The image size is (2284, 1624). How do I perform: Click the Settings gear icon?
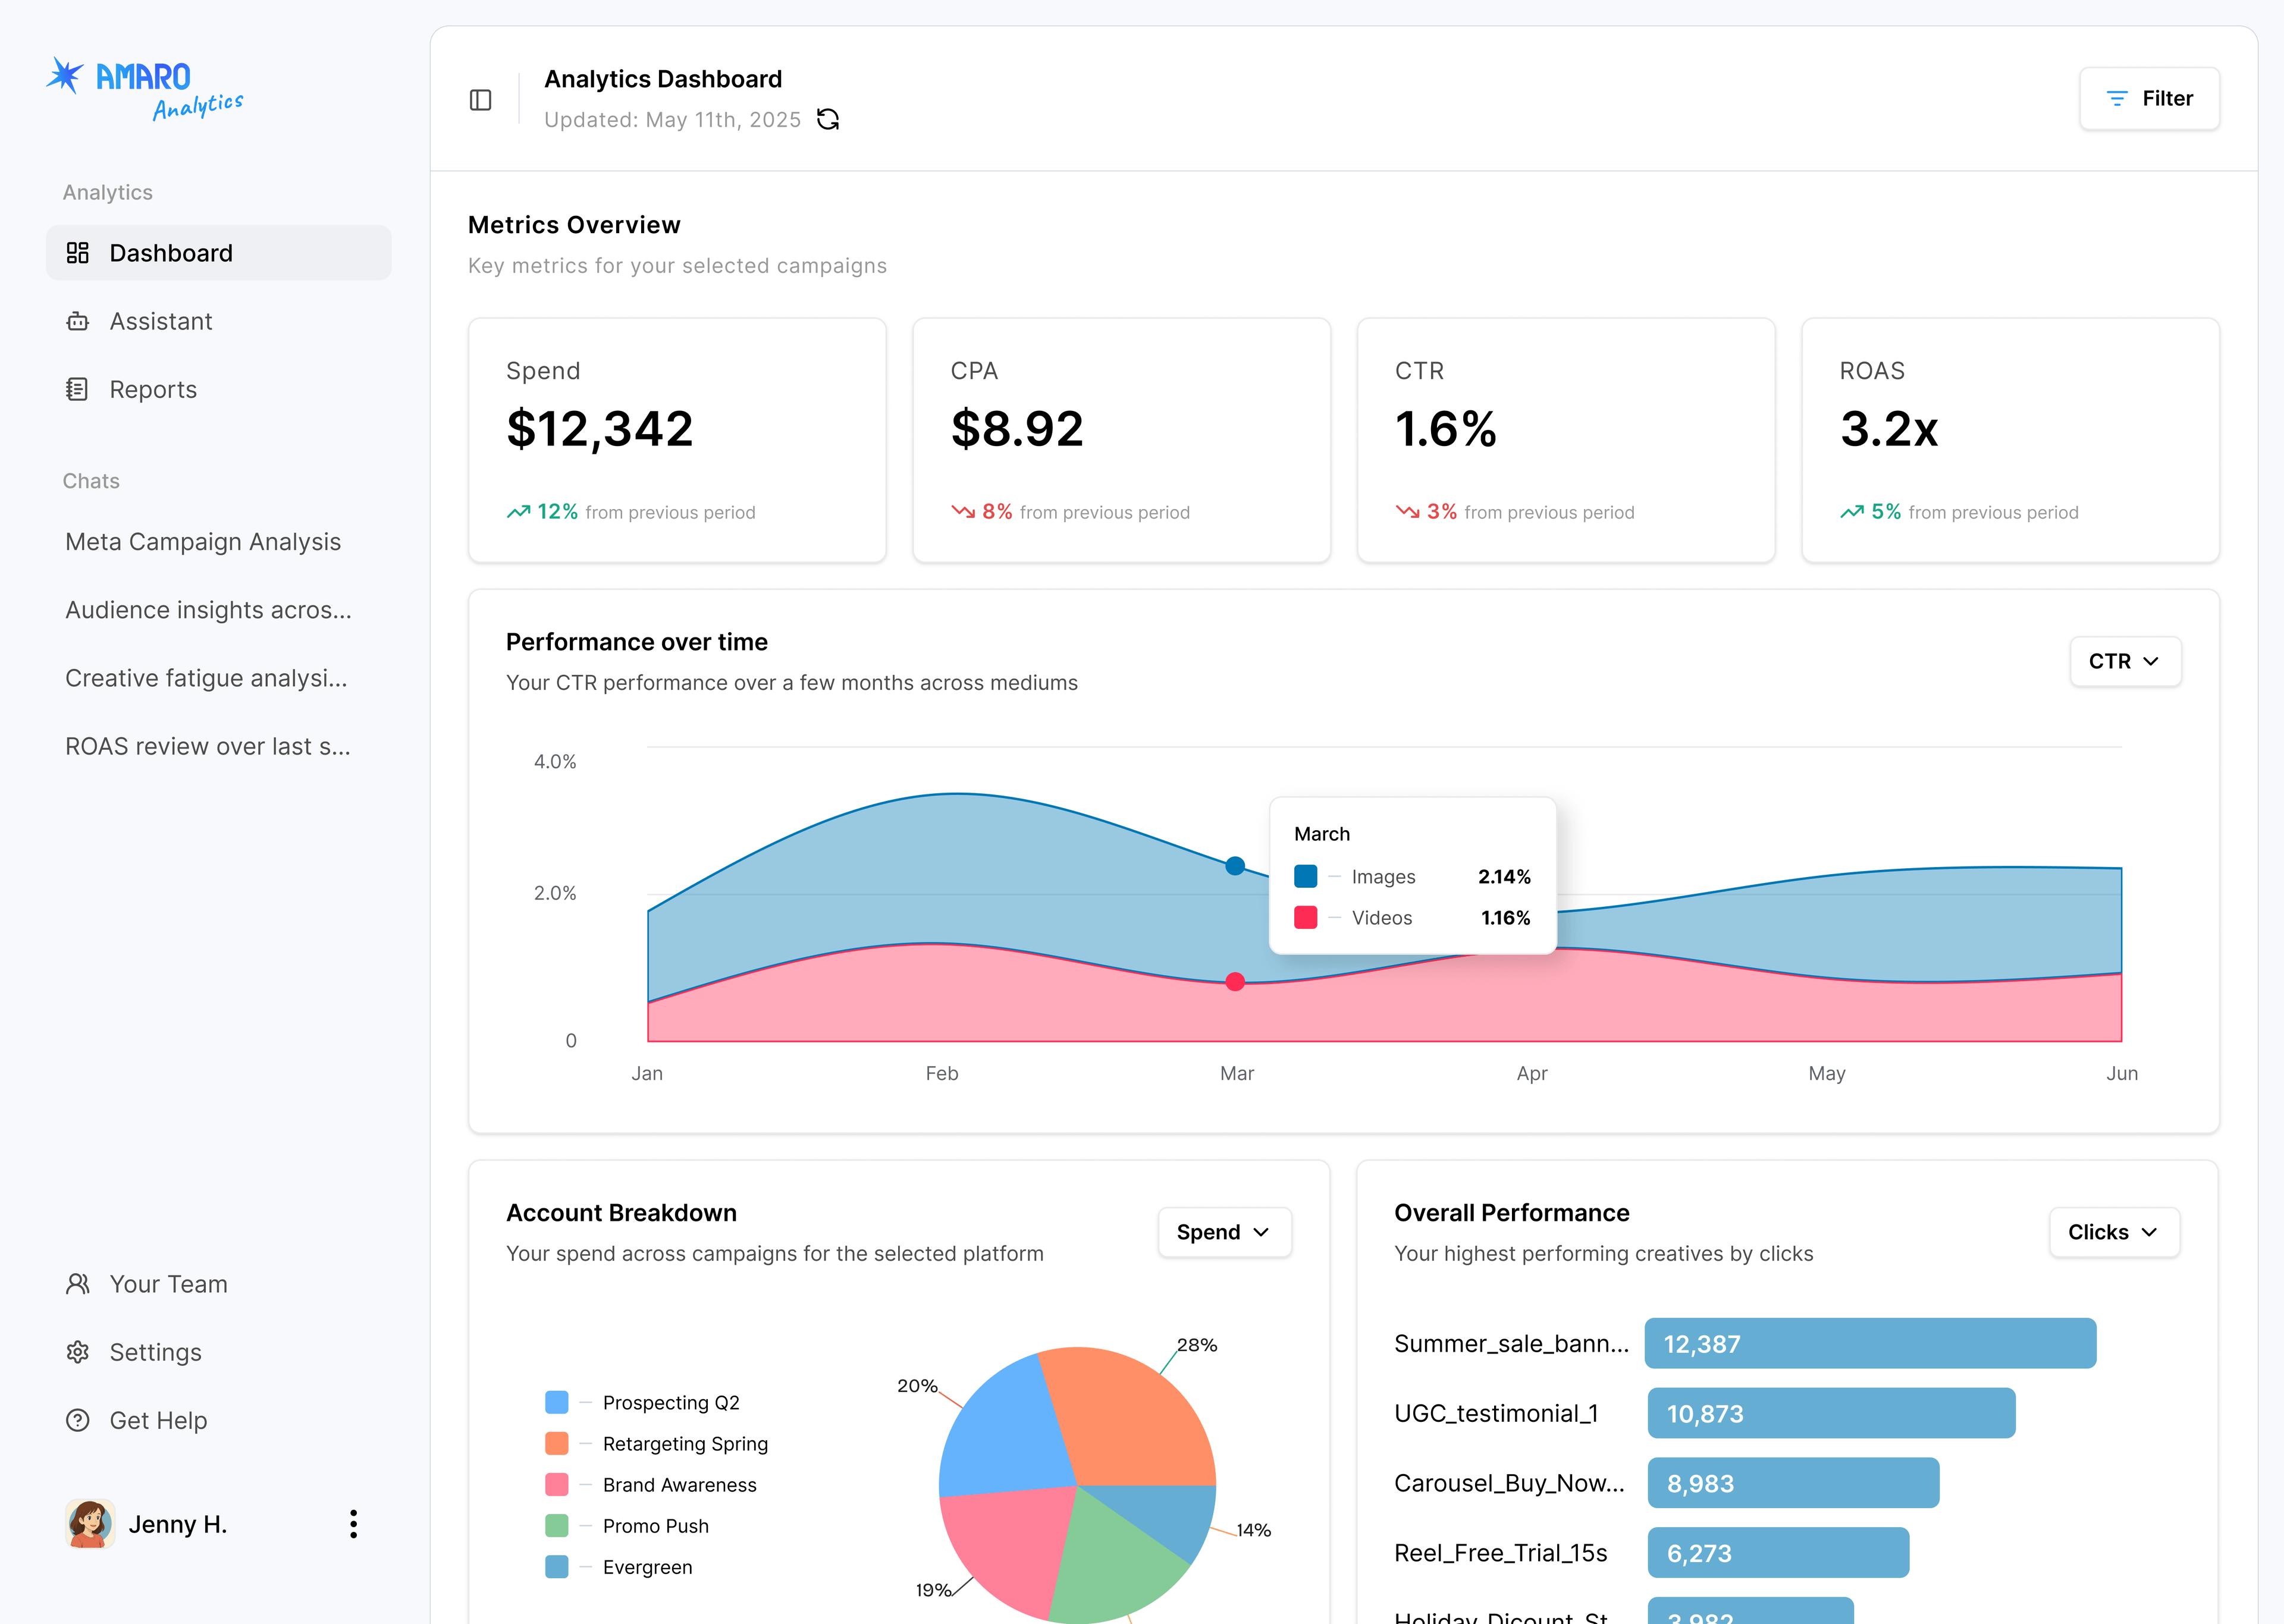(x=78, y=1352)
